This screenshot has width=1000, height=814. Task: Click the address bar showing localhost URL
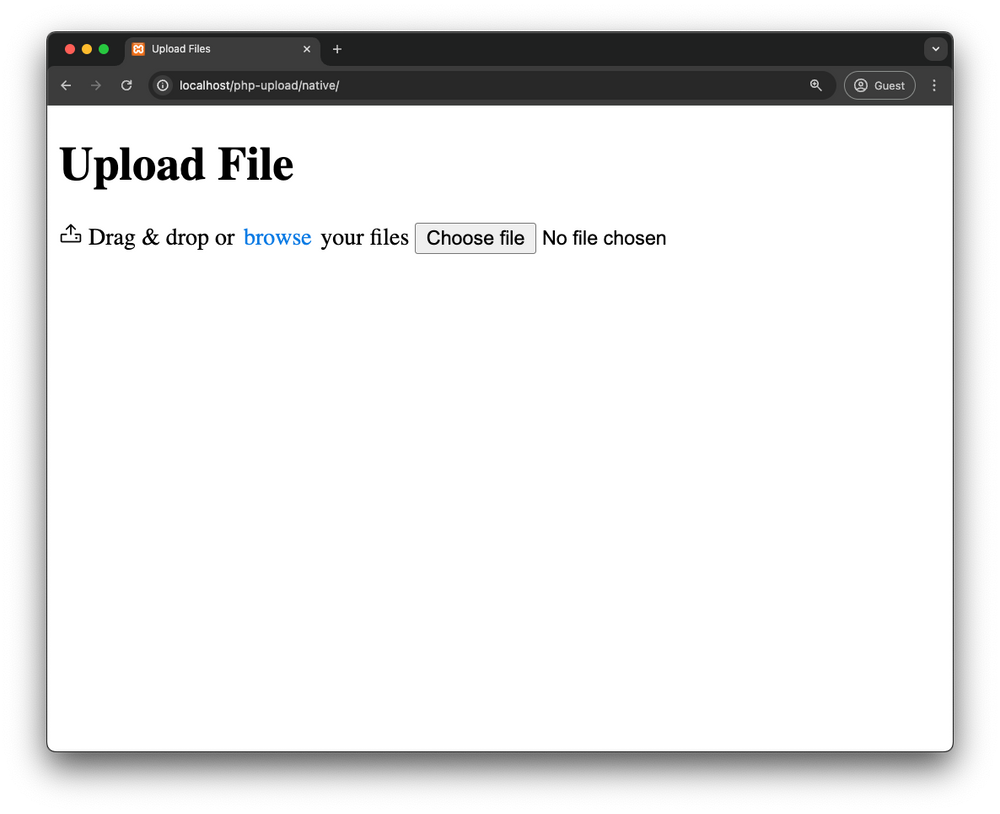click(300, 85)
